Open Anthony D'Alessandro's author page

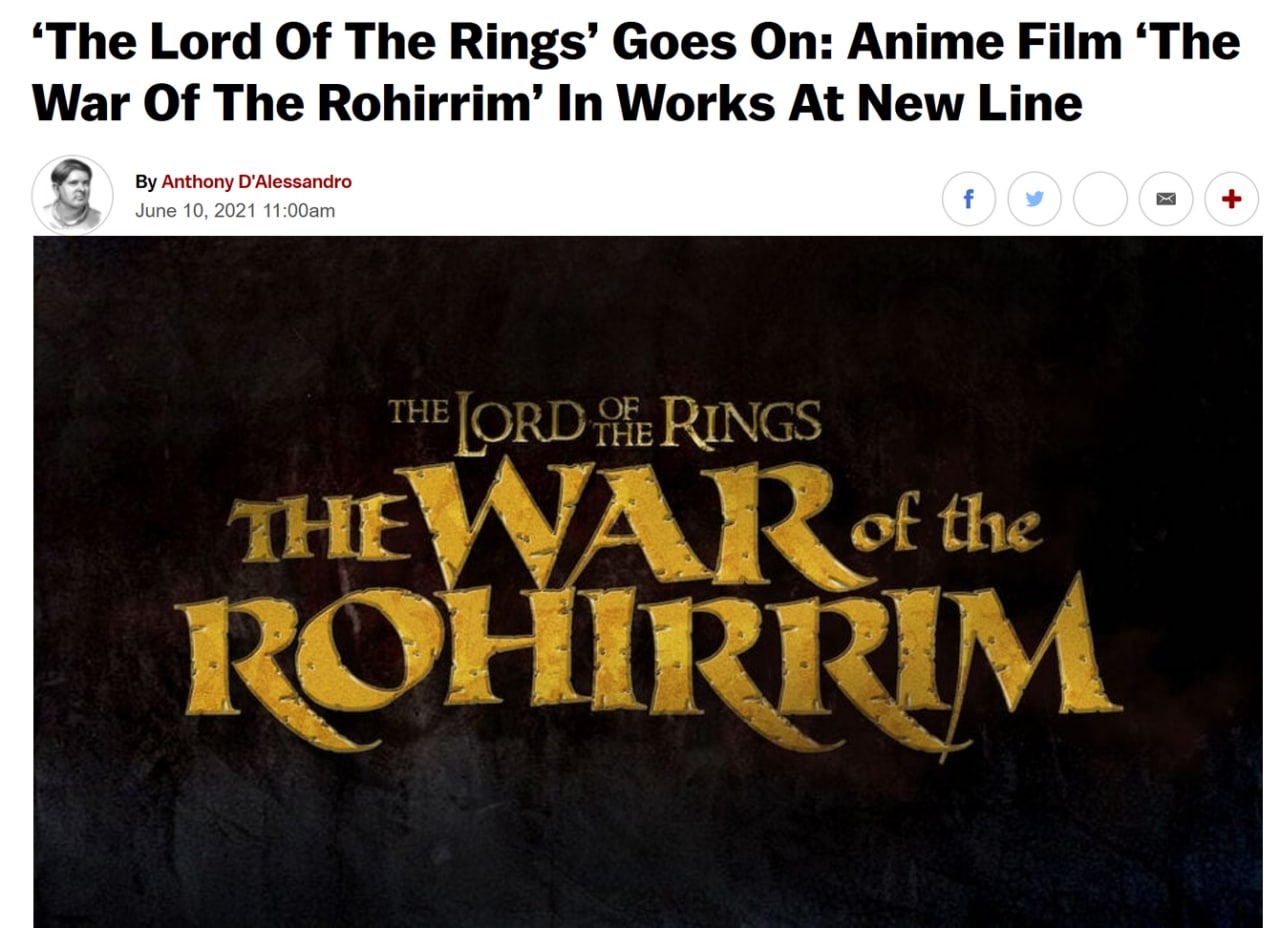point(256,182)
